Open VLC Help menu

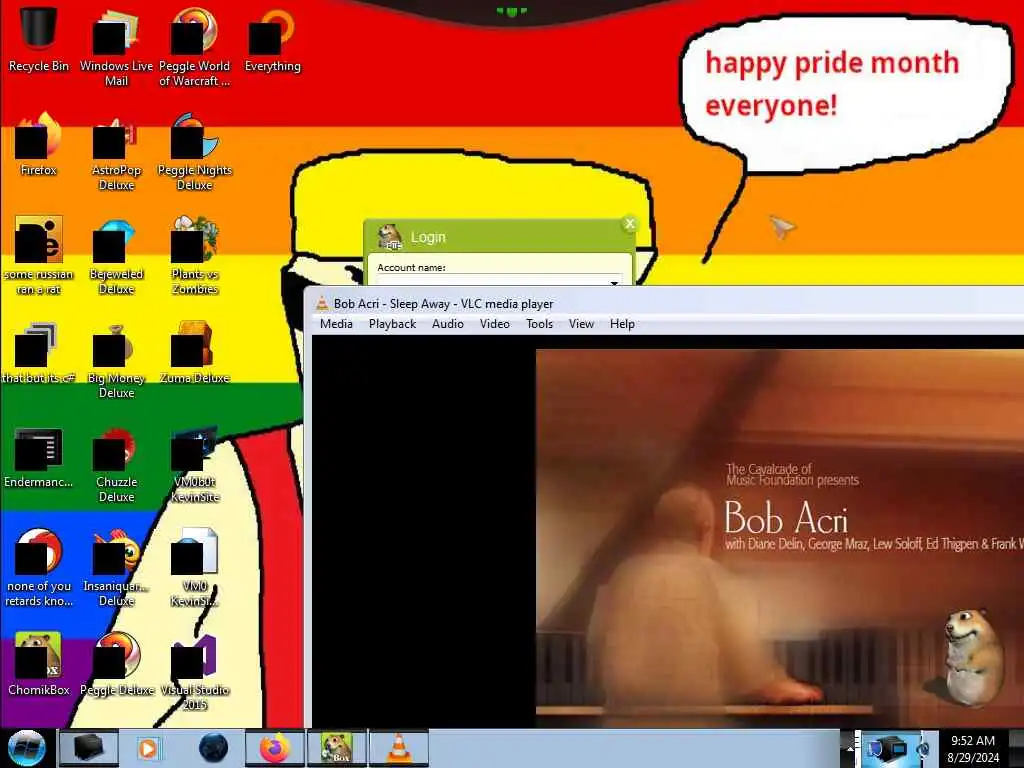622,324
